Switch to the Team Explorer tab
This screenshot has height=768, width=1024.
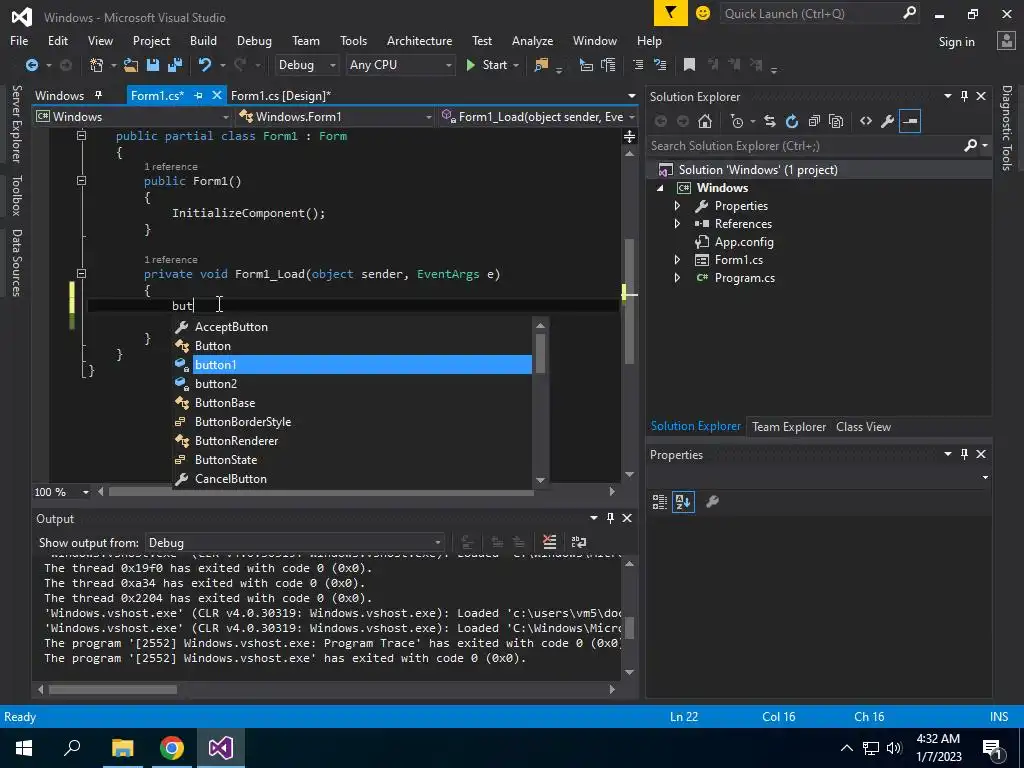[x=789, y=426]
